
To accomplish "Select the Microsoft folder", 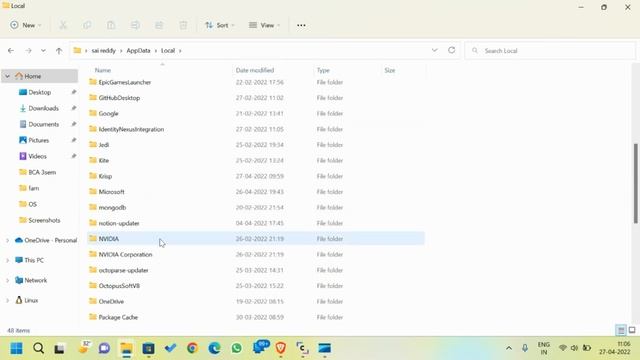I will pyautogui.click(x=111, y=192).
